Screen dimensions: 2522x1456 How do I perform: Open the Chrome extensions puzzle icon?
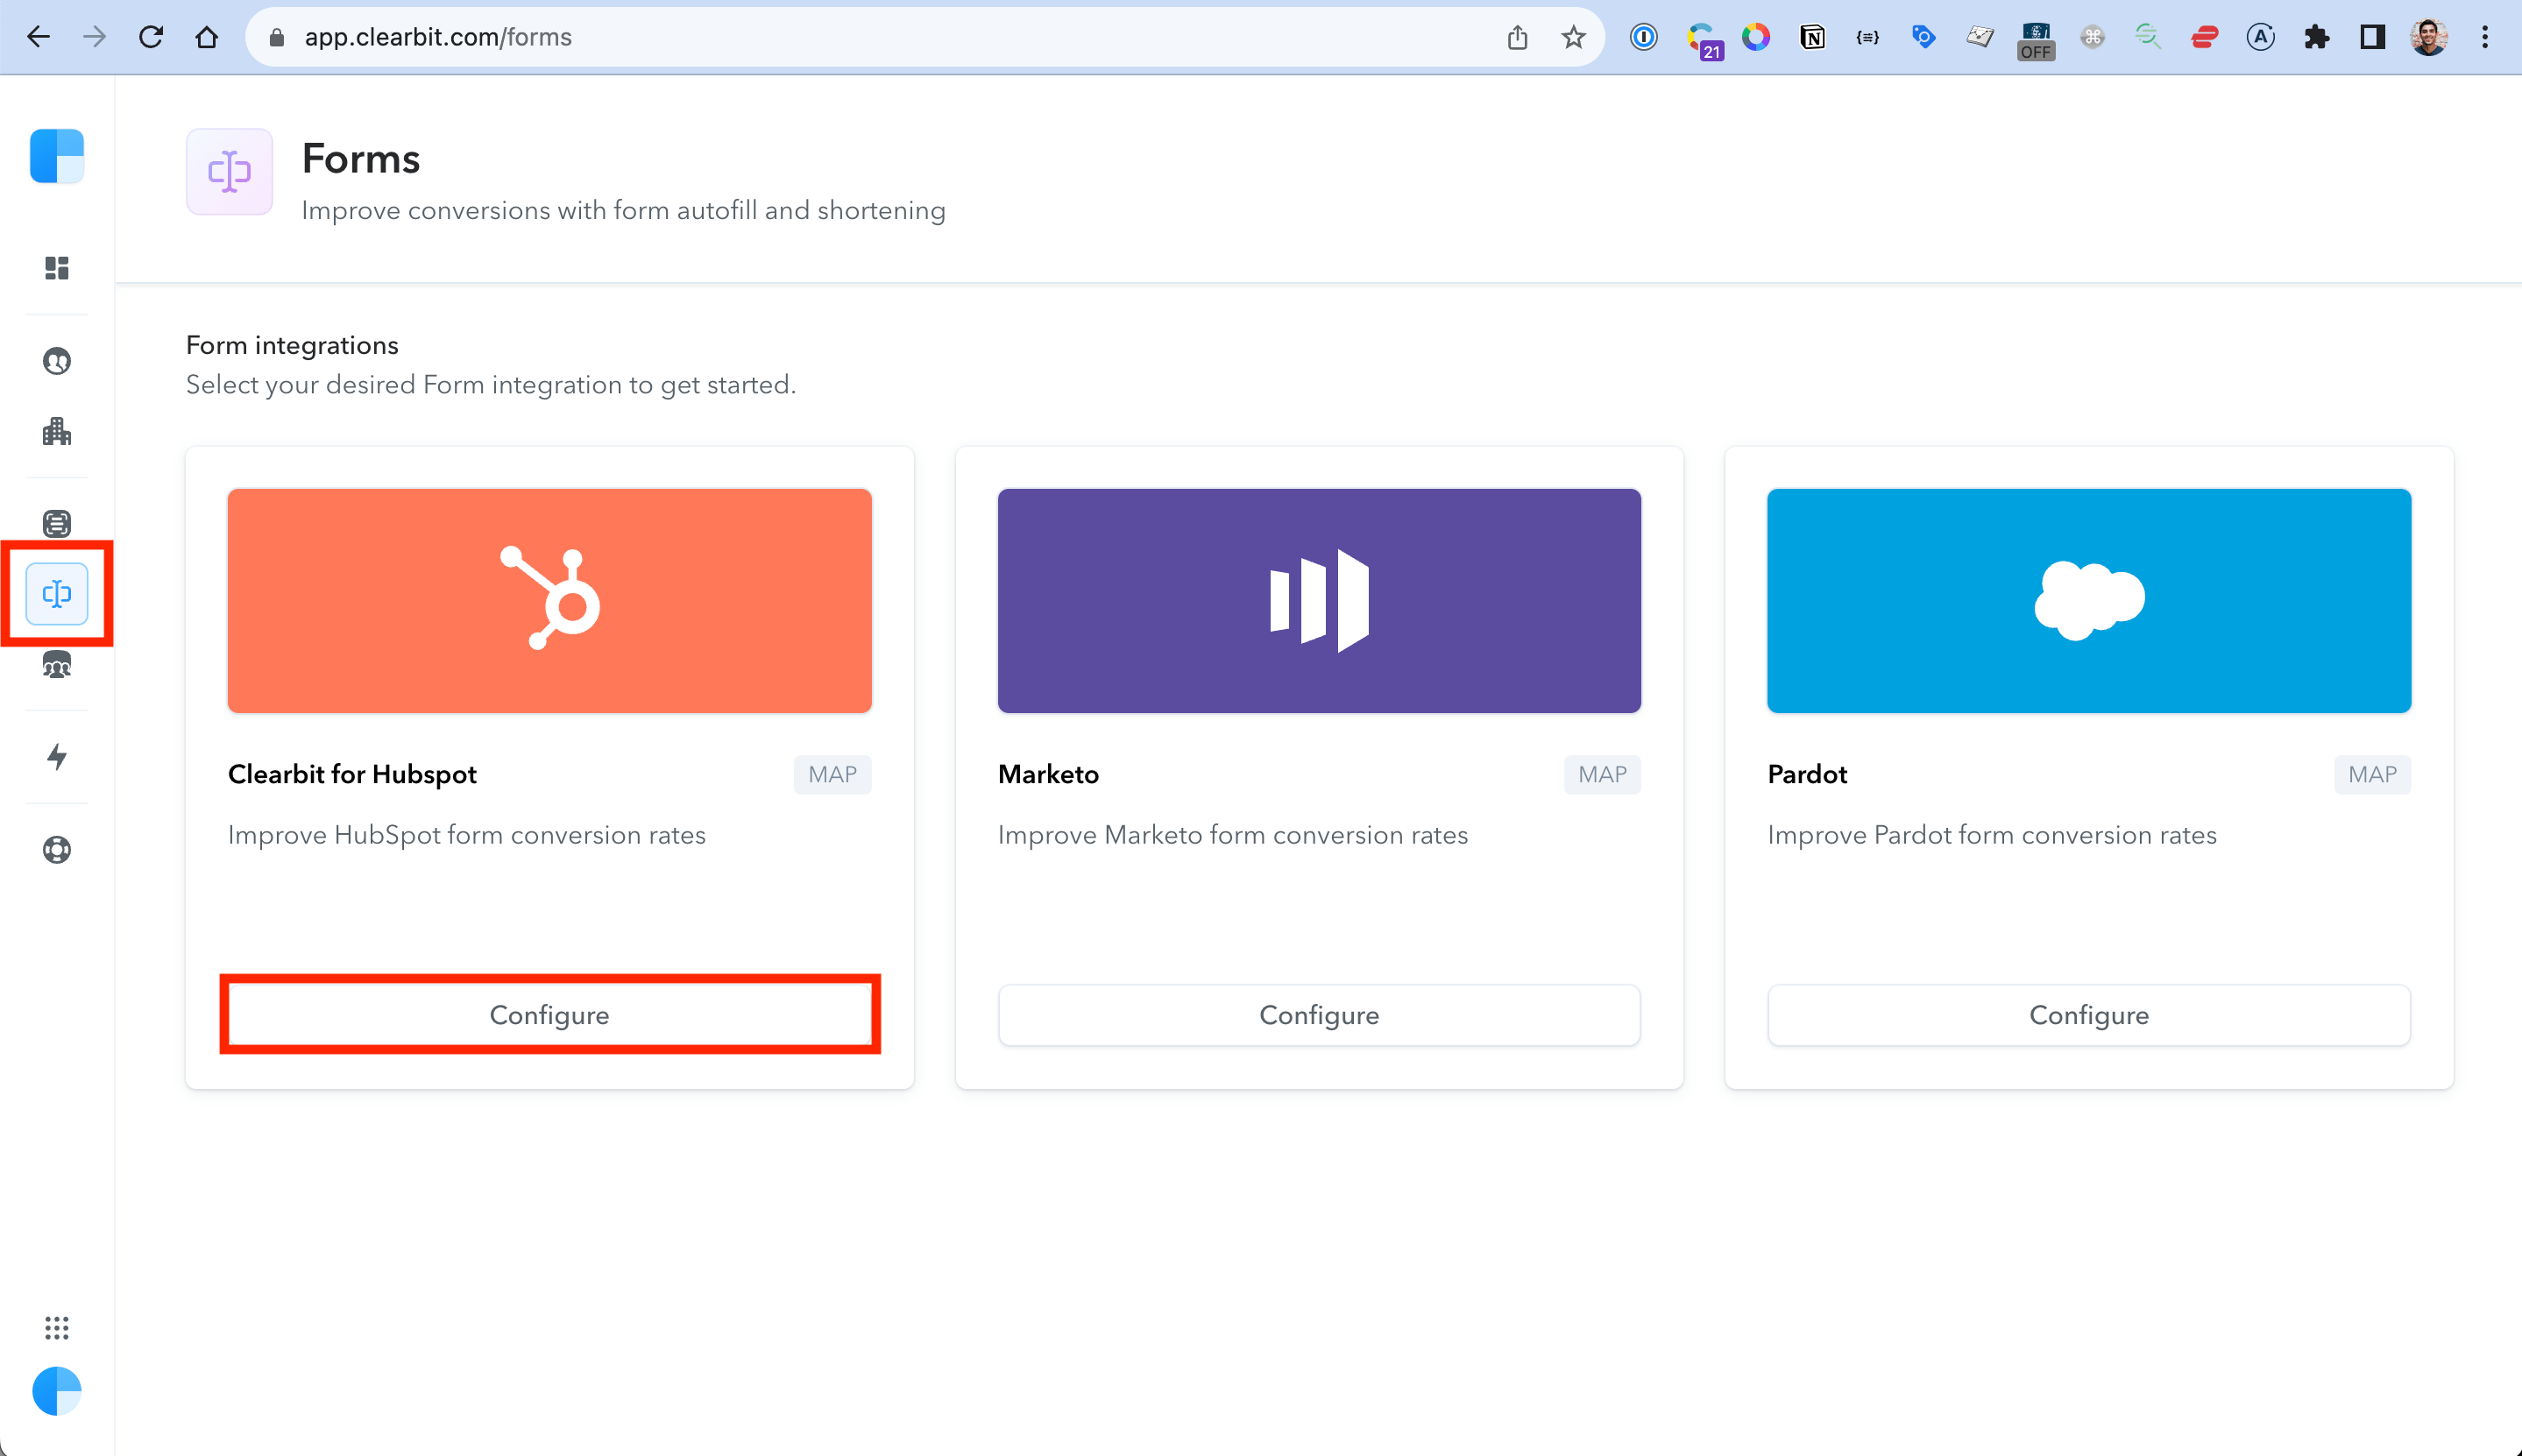2317,36
